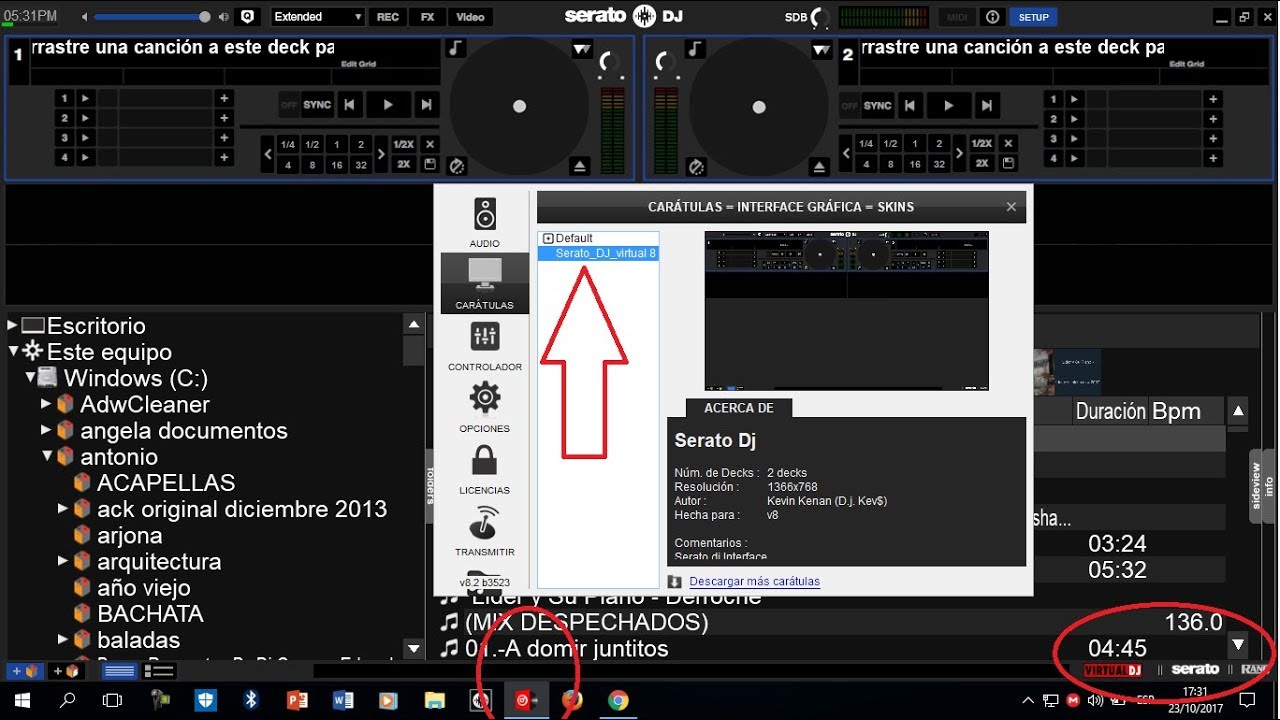Screen dimensions: 1280x720
Task: Toggle SYNC on deck 1
Action: coord(317,105)
